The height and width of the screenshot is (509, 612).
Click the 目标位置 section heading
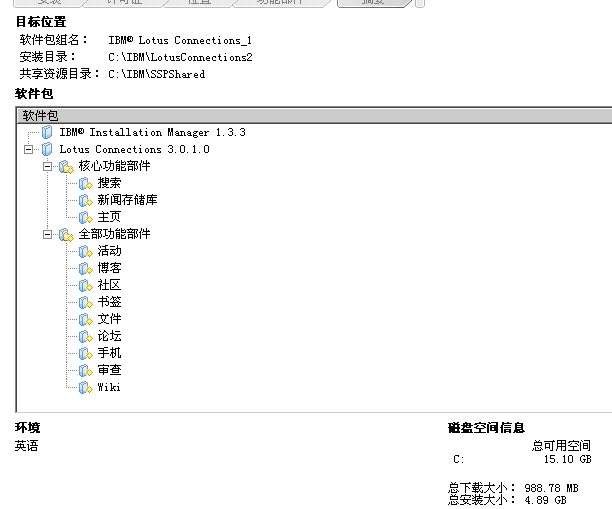point(41,22)
